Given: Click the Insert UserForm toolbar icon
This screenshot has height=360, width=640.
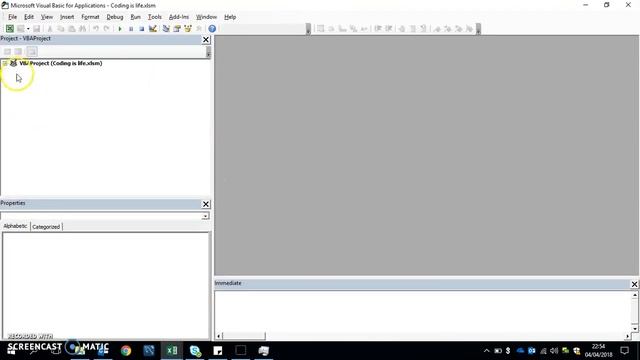Looking at the screenshot, I should click(x=20, y=29).
